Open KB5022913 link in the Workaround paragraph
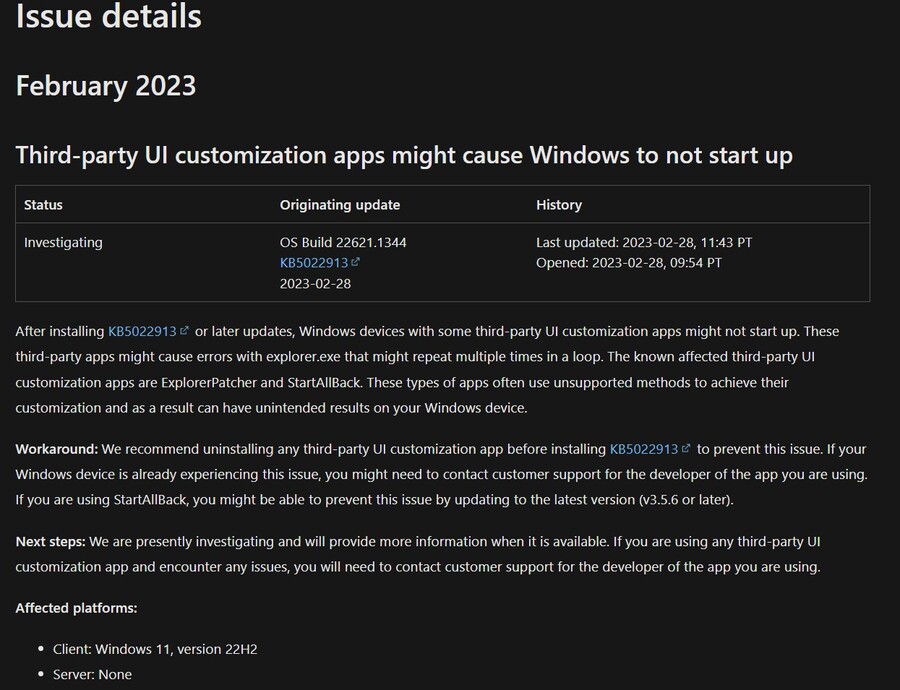 pos(643,449)
